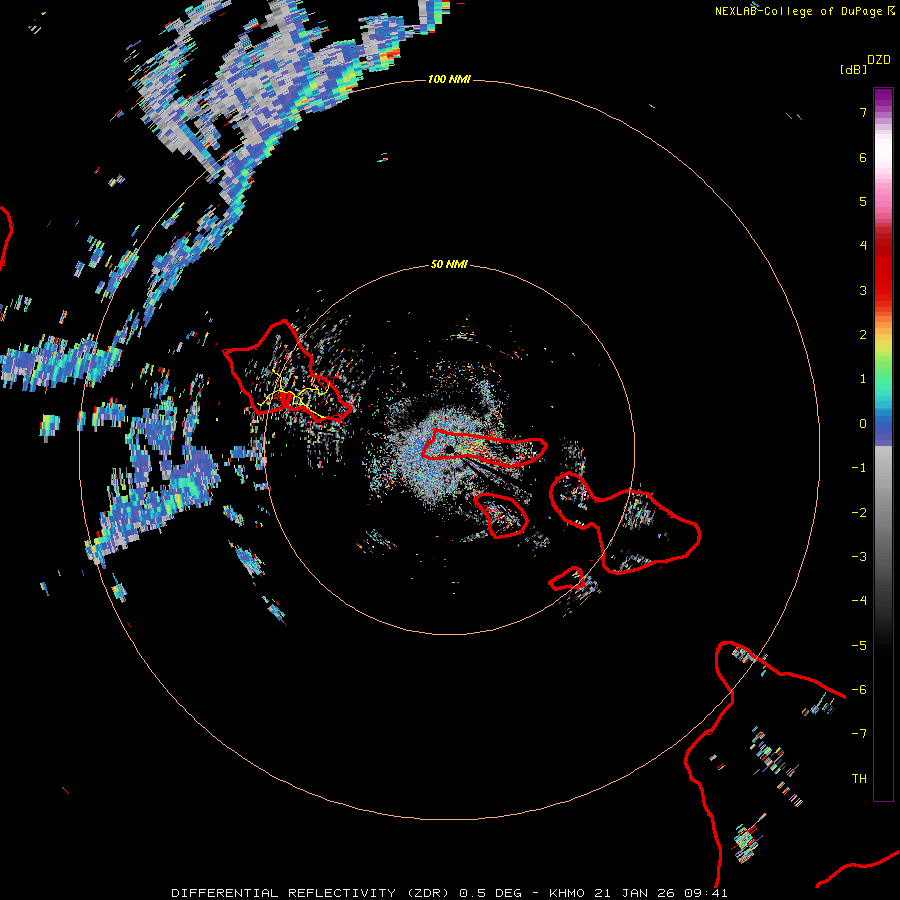900x900 pixels.
Task: Click the -1 value on the color scale
Action: click(x=859, y=468)
